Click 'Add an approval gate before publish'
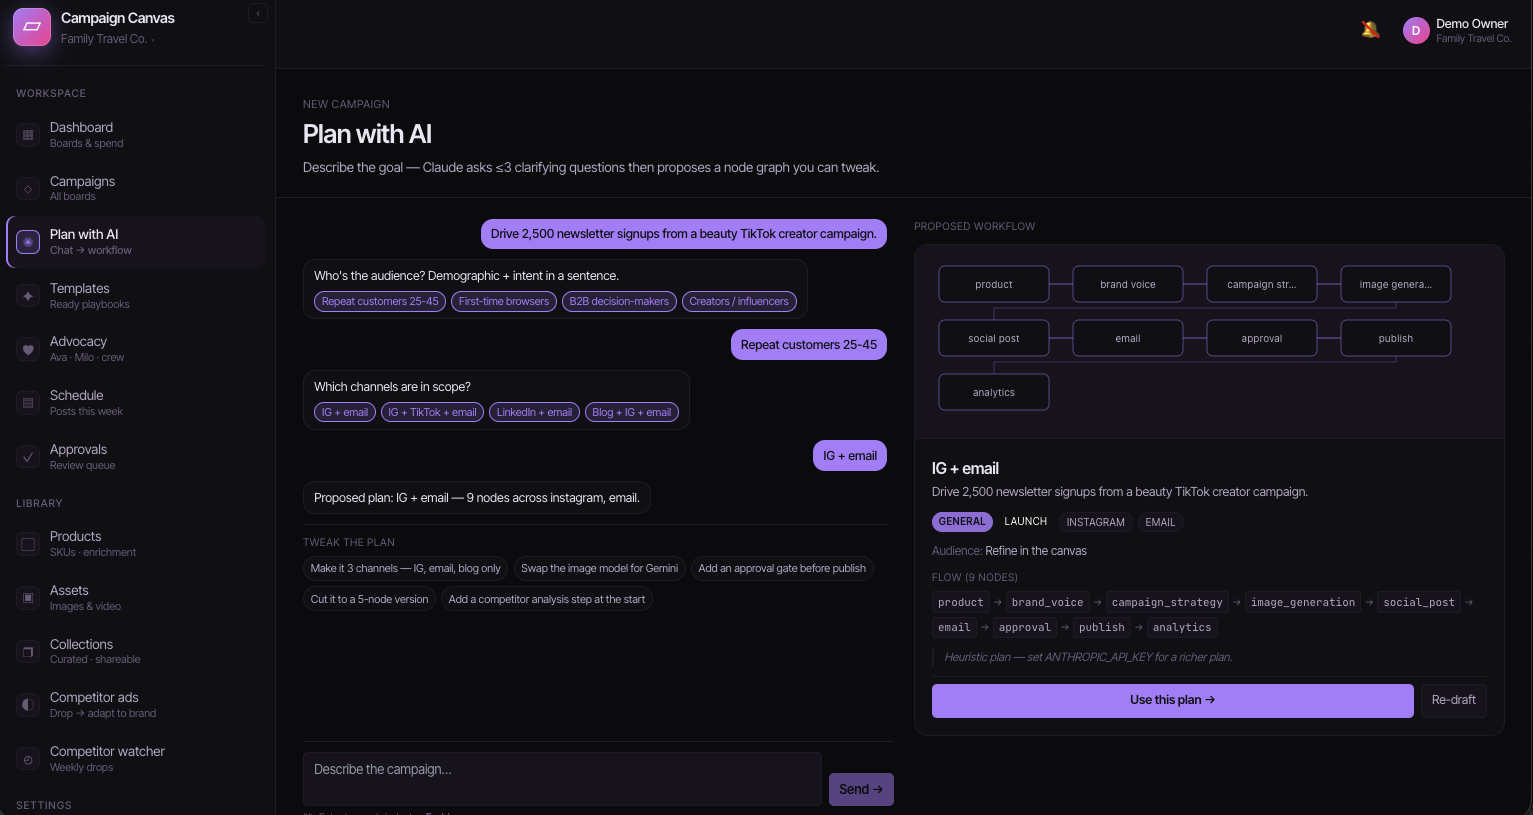 pyautogui.click(x=782, y=568)
